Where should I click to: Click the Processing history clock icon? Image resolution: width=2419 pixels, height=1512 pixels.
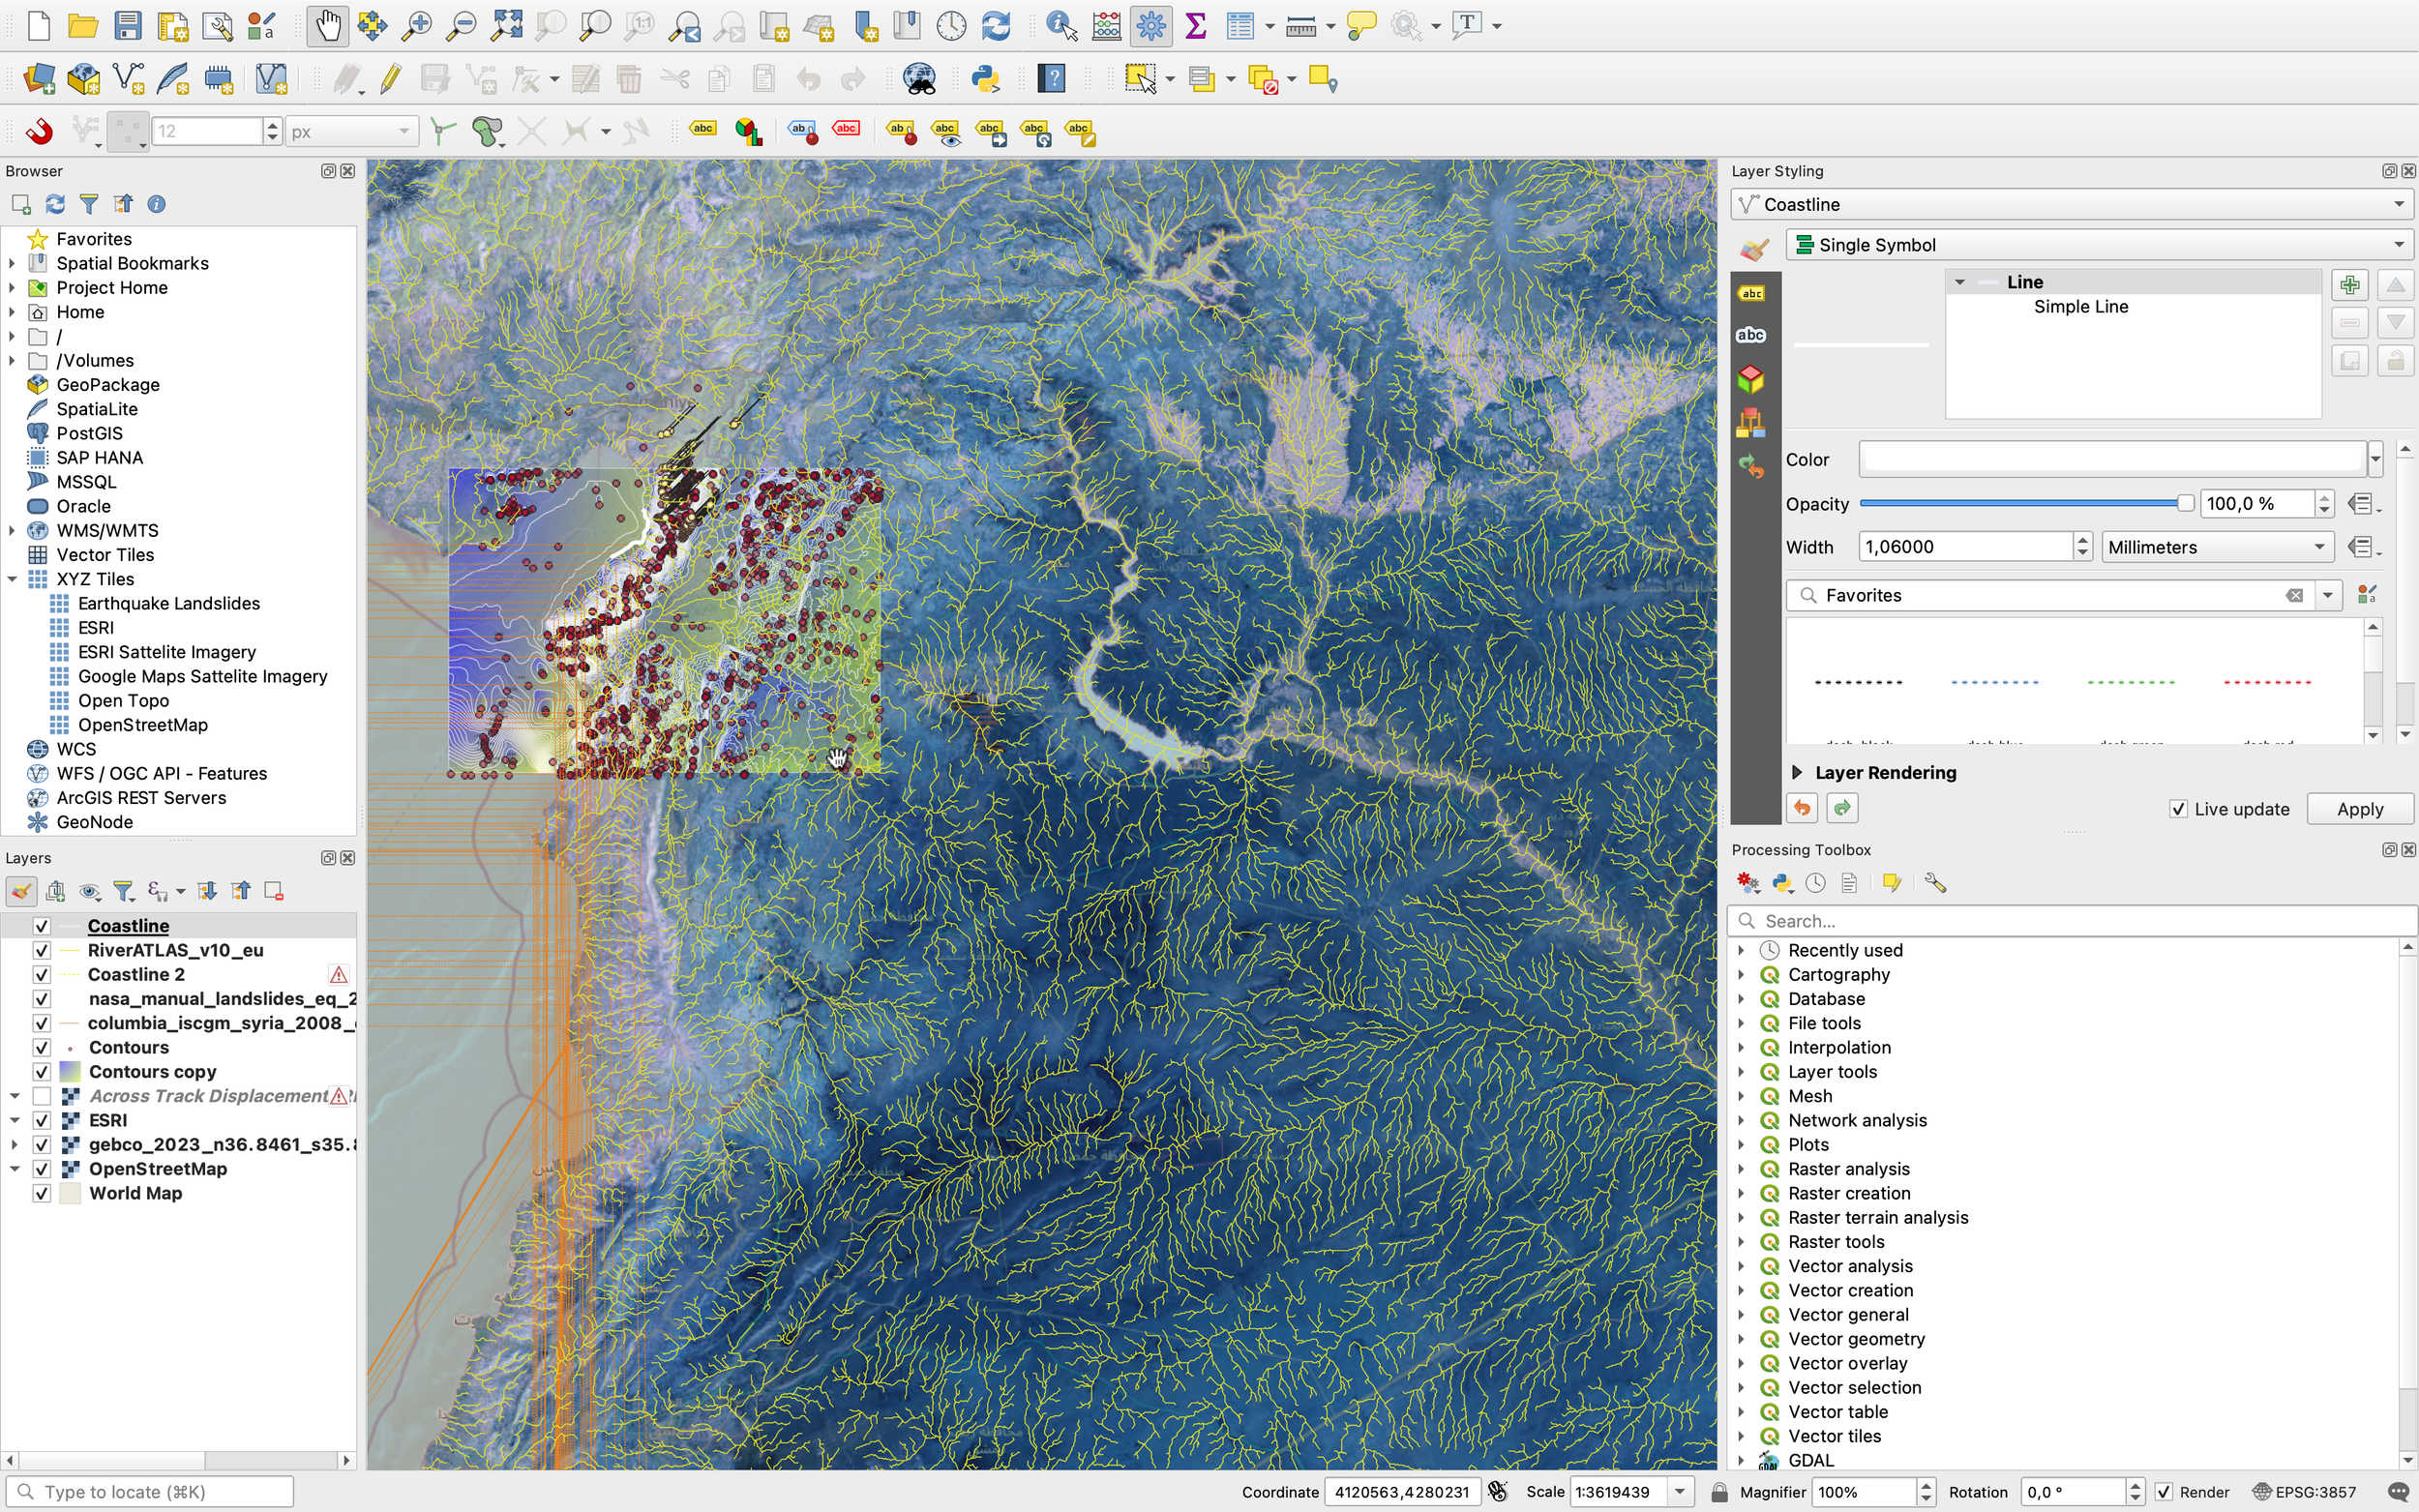[x=1816, y=883]
